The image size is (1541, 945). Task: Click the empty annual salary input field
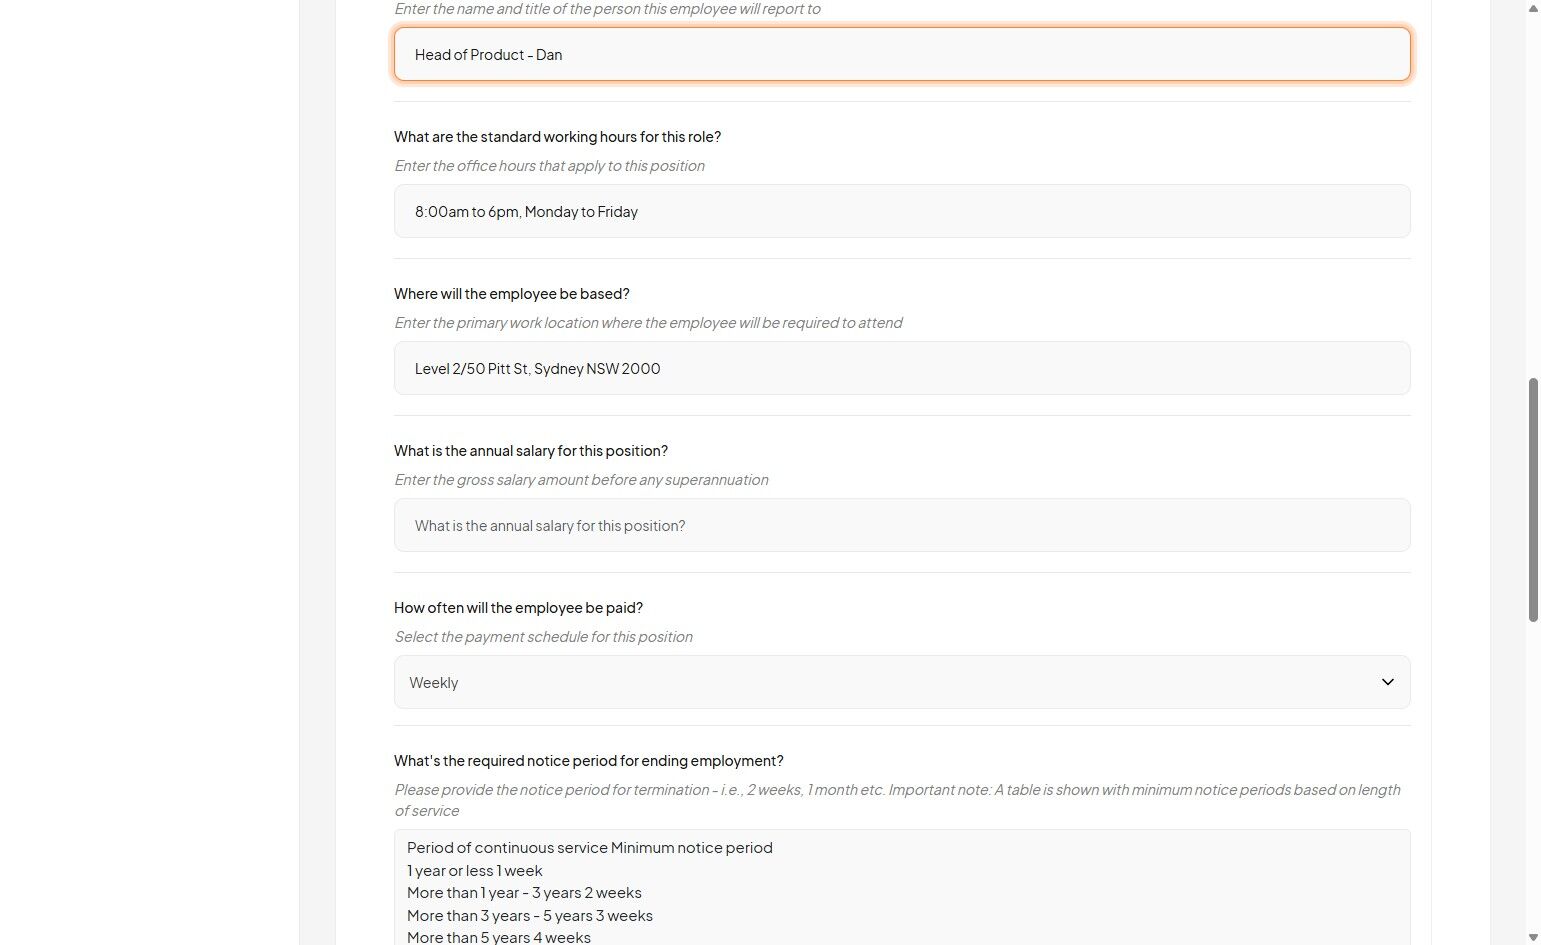click(x=901, y=525)
